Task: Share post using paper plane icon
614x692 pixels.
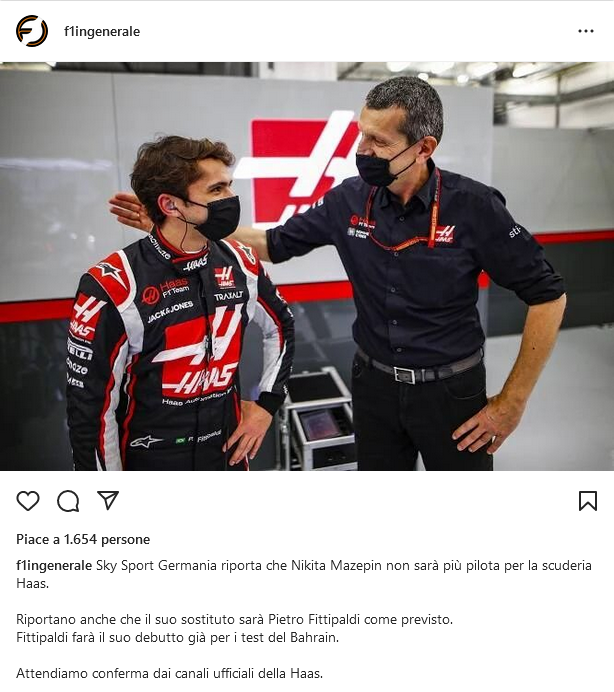Action: click(108, 500)
